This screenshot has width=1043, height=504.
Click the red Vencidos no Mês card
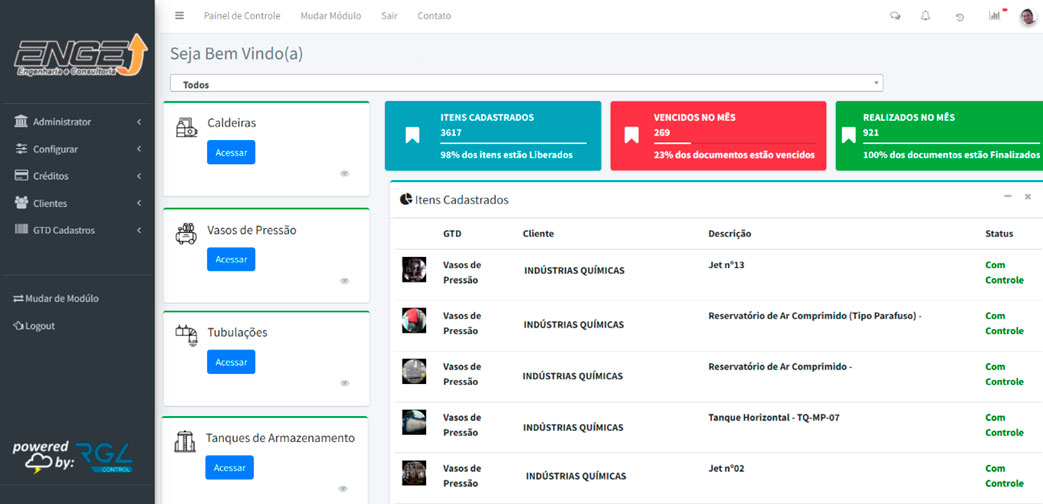tap(718, 136)
